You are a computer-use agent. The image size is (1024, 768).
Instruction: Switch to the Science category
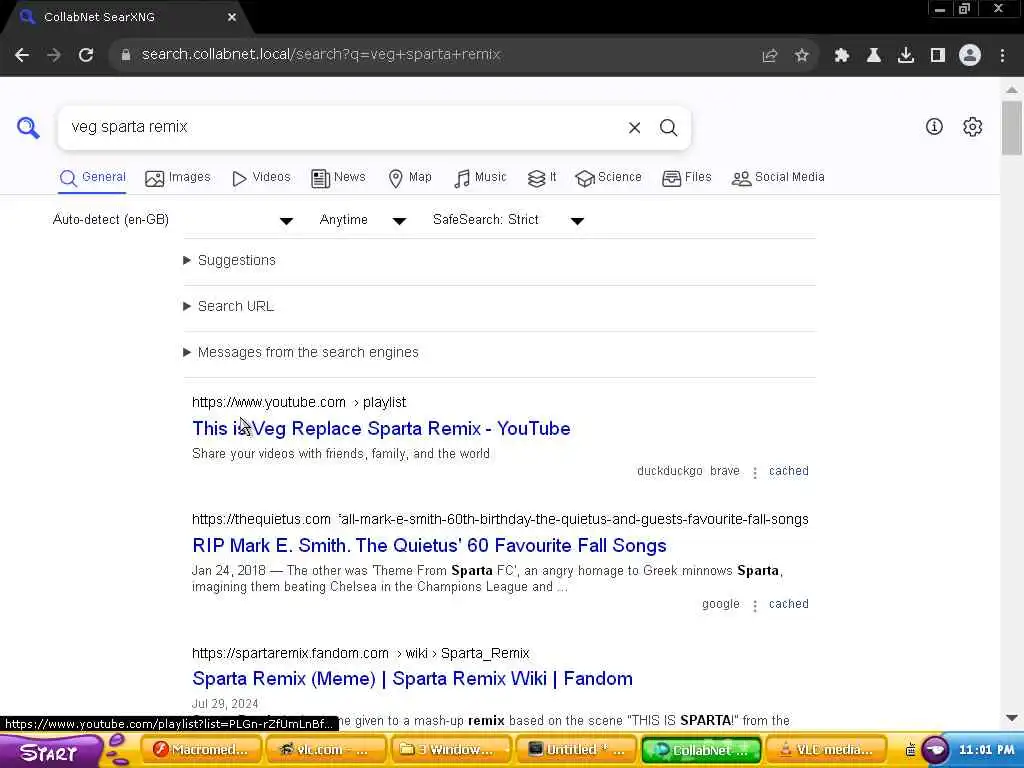click(x=609, y=178)
